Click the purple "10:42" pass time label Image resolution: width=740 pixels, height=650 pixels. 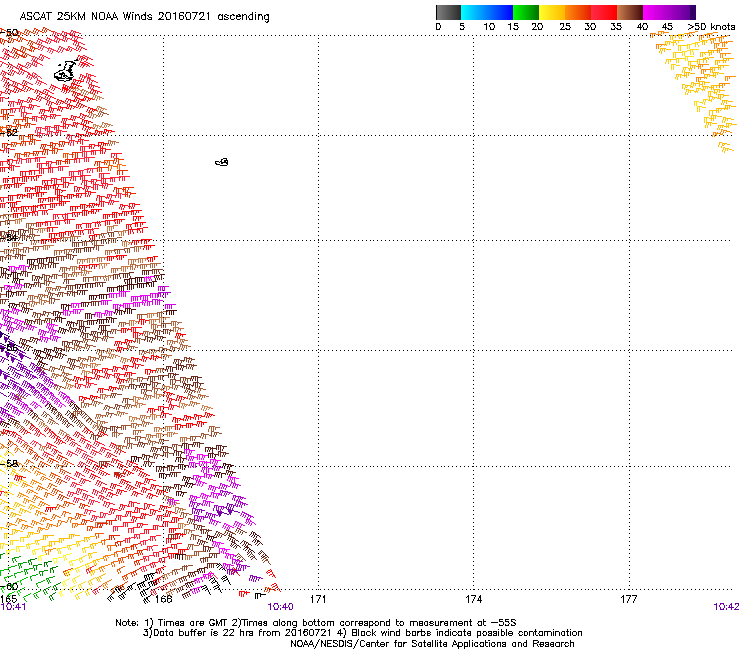pos(726,607)
